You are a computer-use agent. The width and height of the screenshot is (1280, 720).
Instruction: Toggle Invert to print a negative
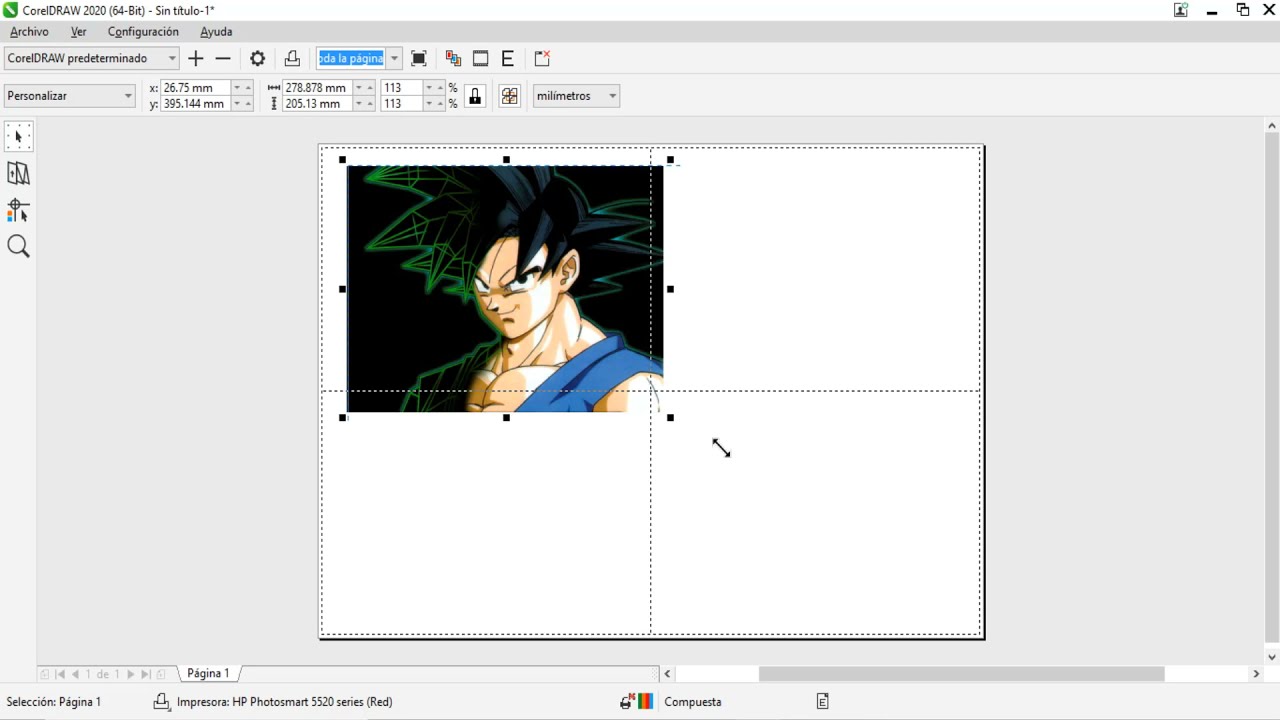coord(480,58)
